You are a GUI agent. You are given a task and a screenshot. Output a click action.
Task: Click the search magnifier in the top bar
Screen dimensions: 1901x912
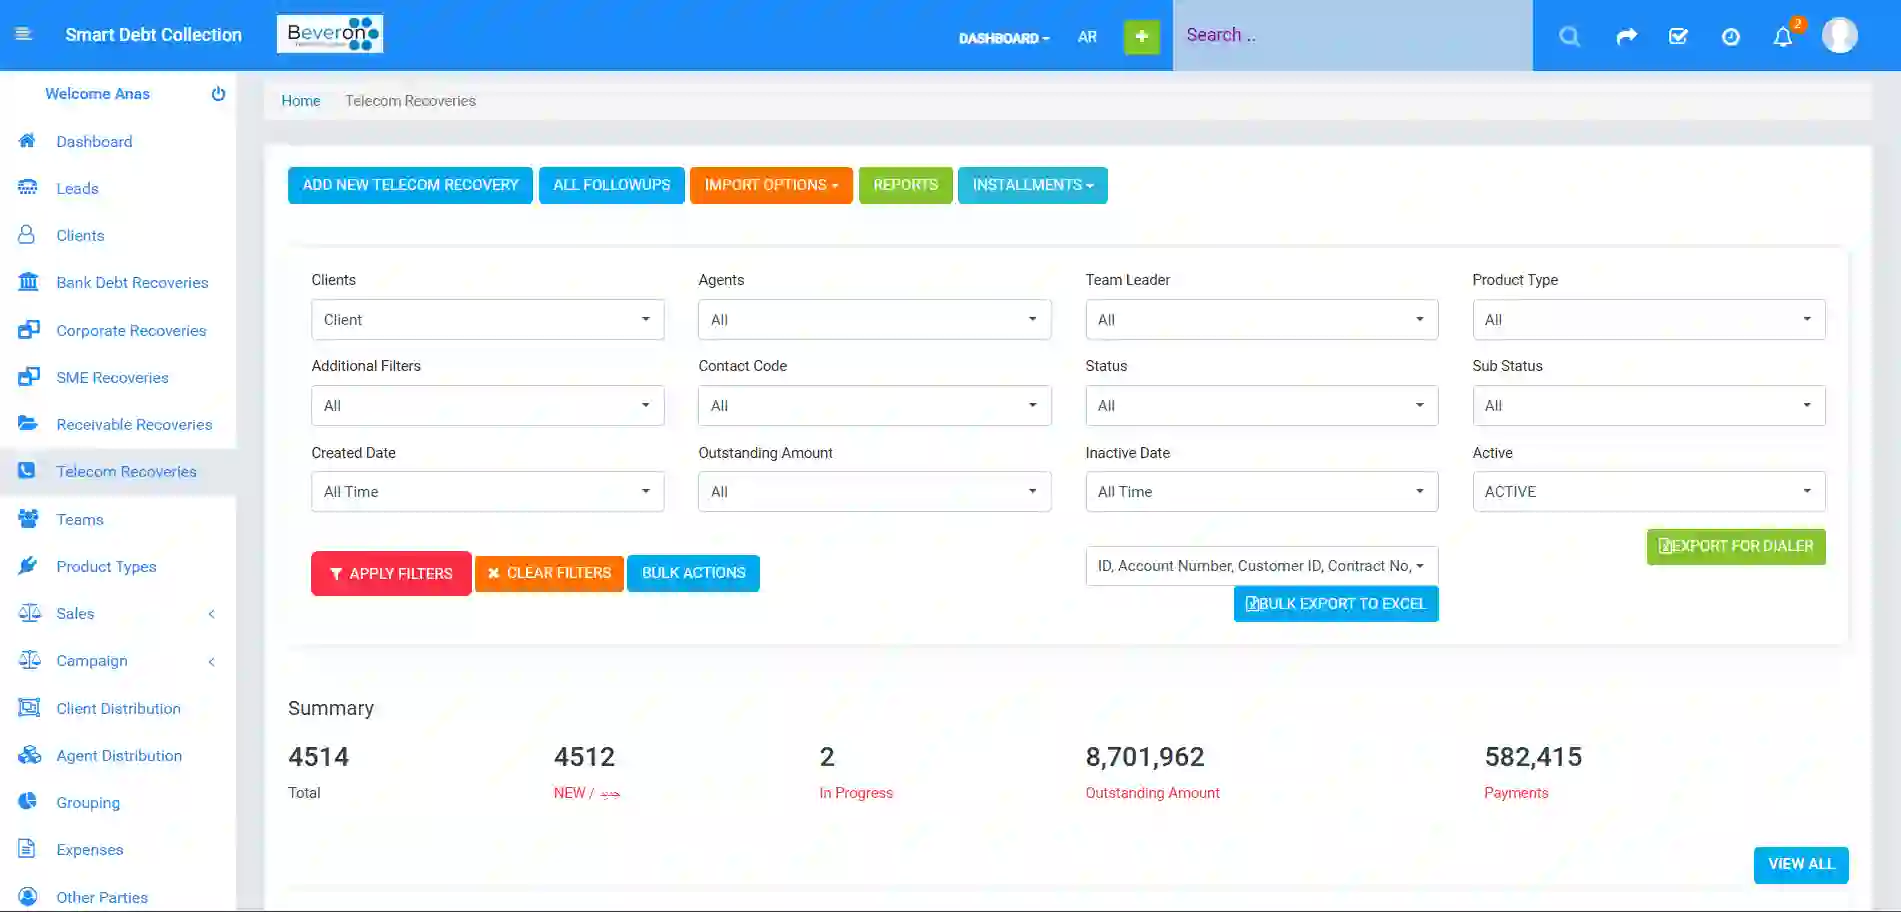coord(1569,36)
